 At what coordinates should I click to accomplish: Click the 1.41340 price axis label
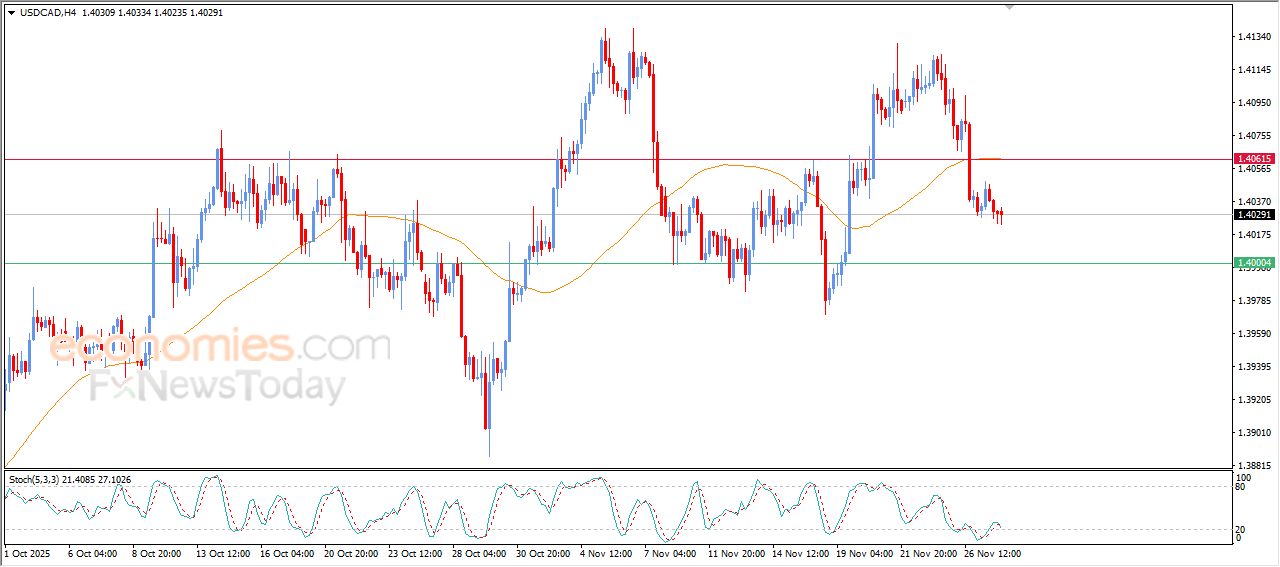pos(1254,37)
